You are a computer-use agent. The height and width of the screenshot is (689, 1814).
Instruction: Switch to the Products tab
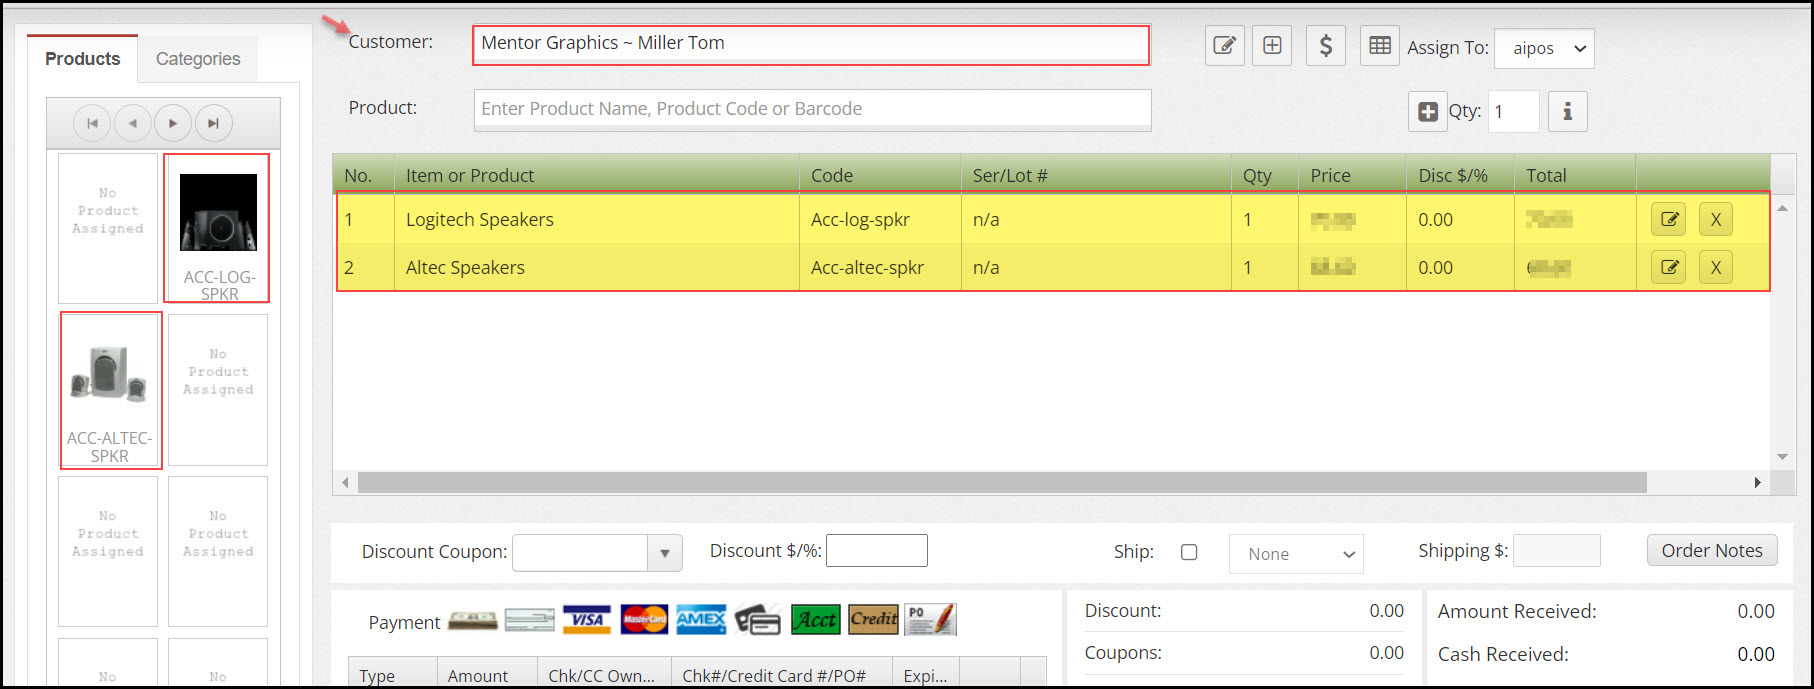point(83,59)
